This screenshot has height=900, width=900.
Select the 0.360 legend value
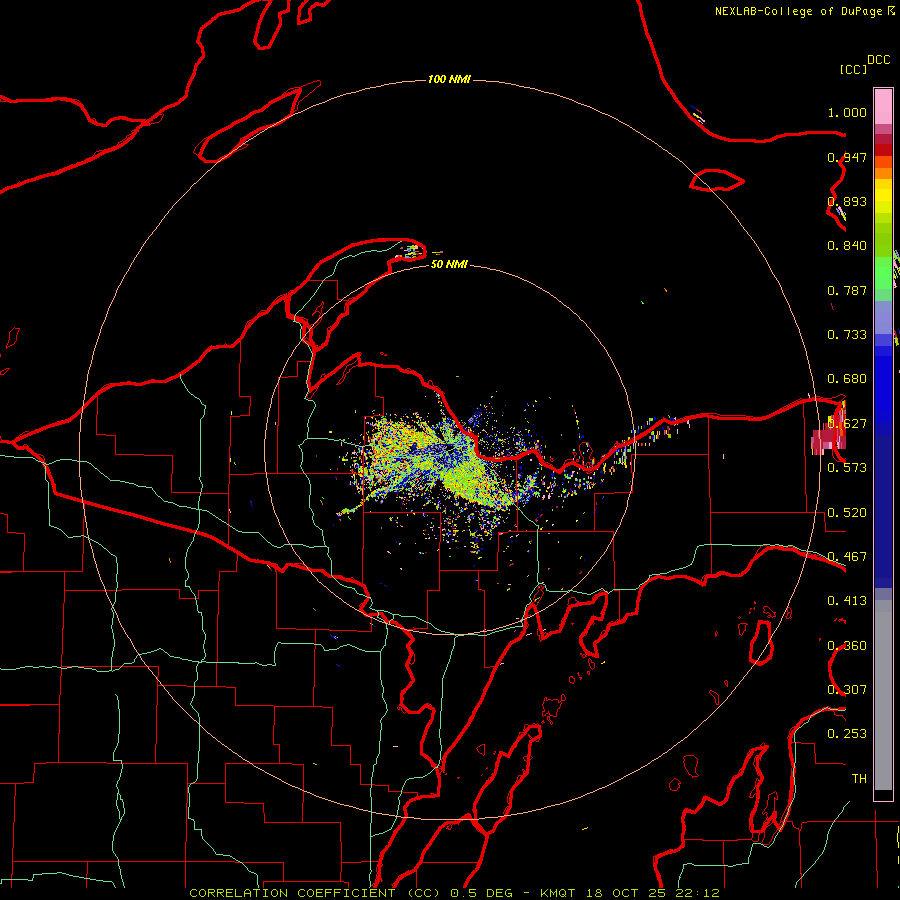click(x=847, y=646)
